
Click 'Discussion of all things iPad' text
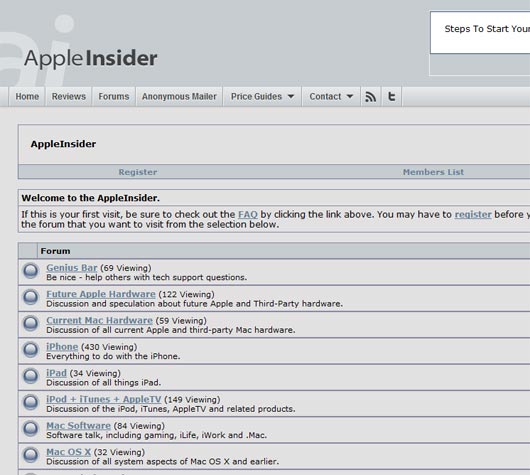click(103, 383)
